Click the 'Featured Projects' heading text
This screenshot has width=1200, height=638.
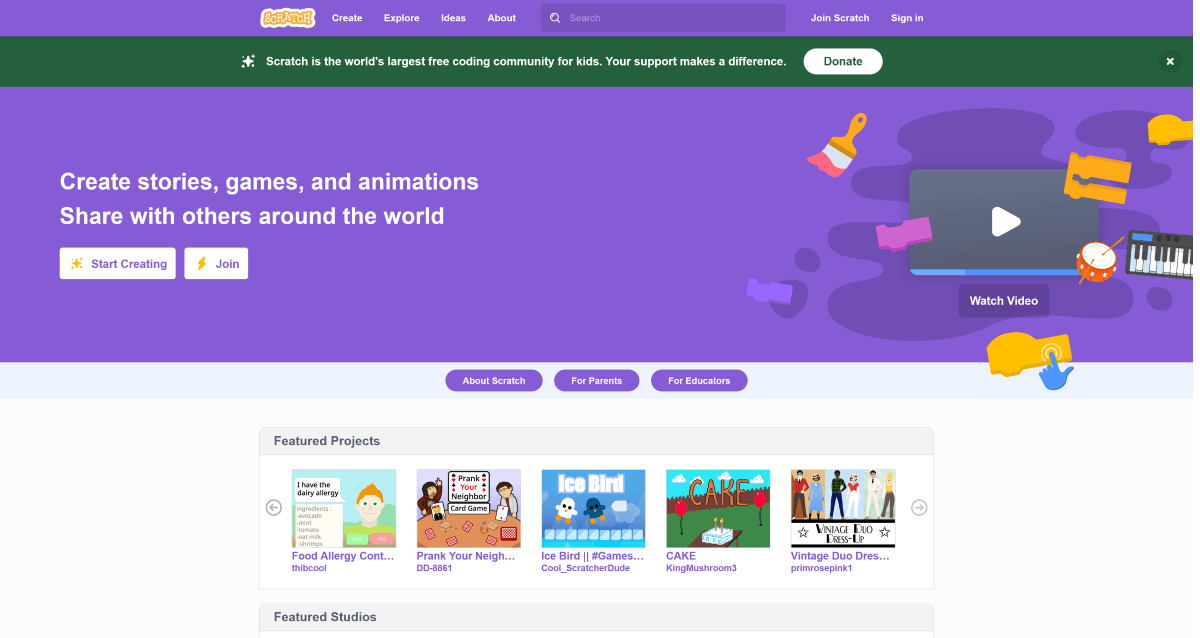[327, 441]
